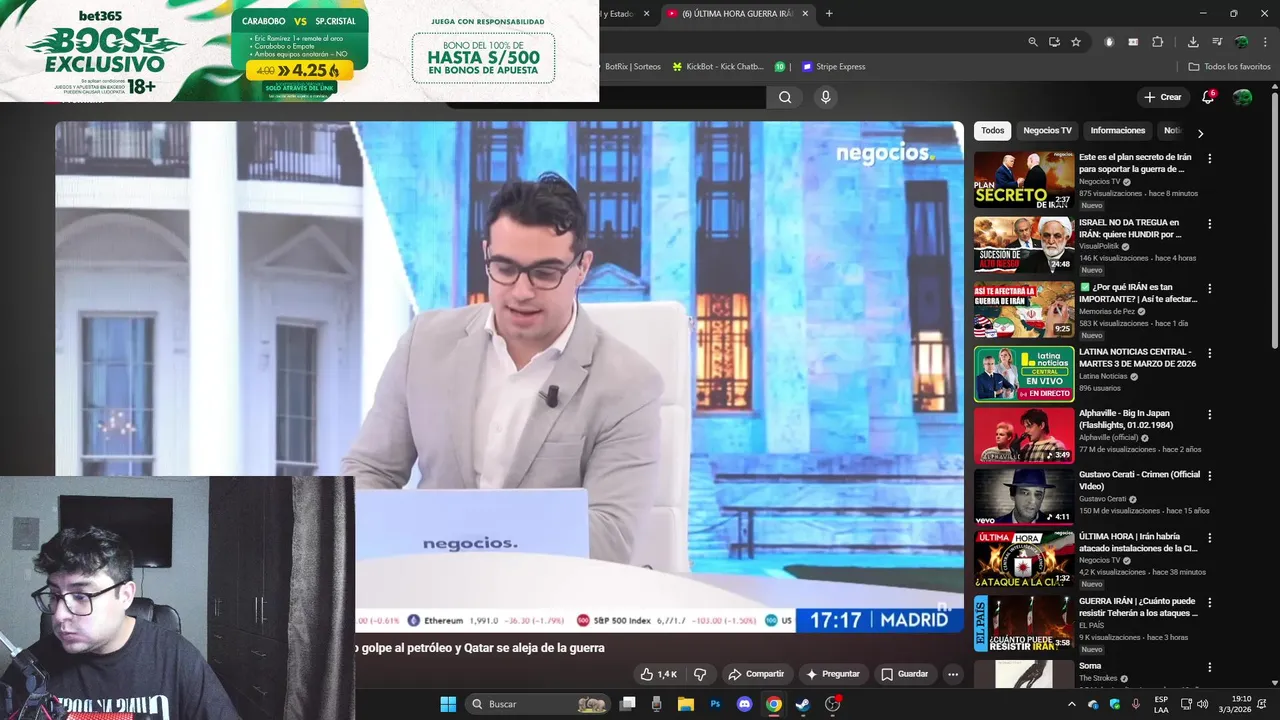Open Steam from taskbar
The width and height of the screenshot is (1280, 720).
pos(802,704)
